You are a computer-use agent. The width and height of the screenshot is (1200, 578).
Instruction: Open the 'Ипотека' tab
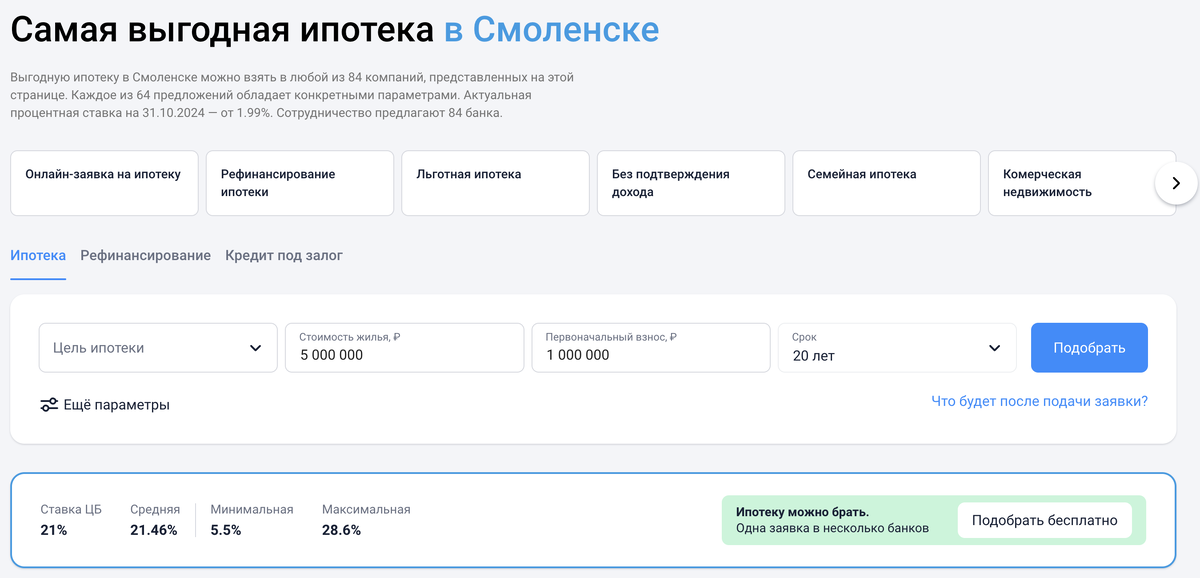click(37, 255)
